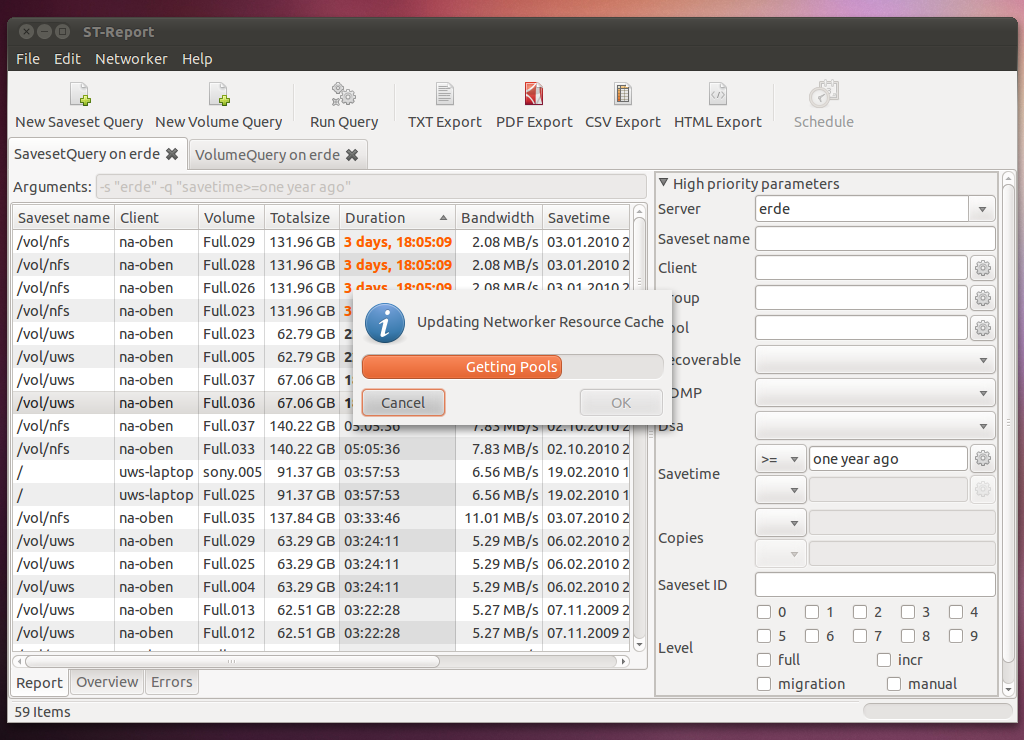This screenshot has height=740, width=1024.
Task: Enable the full level checkbox
Action: coord(764,660)
